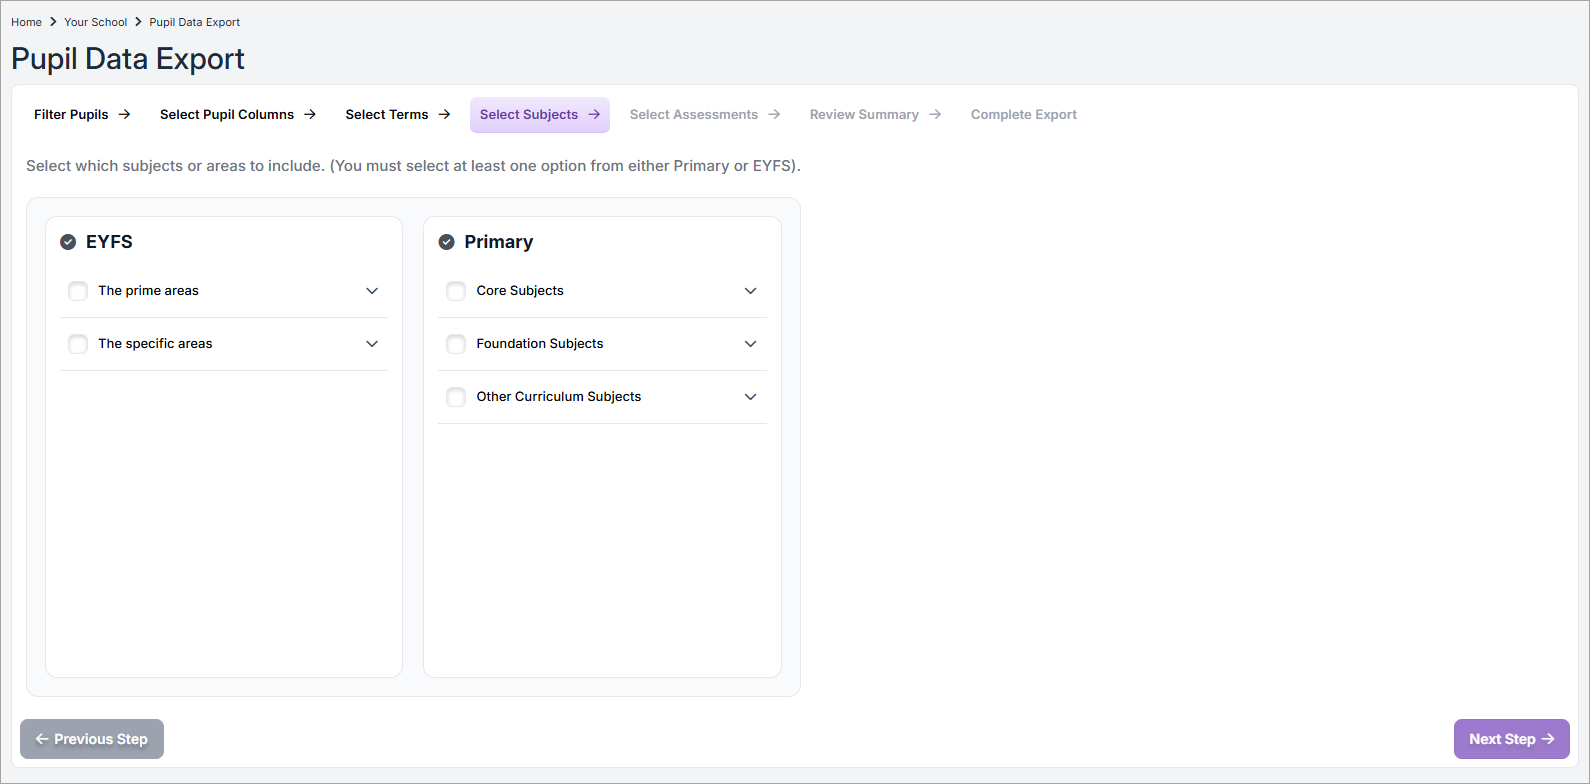Navigate to Home breadcrumb link
Image resolution: width=1590 pixels, height=784 pixels.
tap(26, 22)
